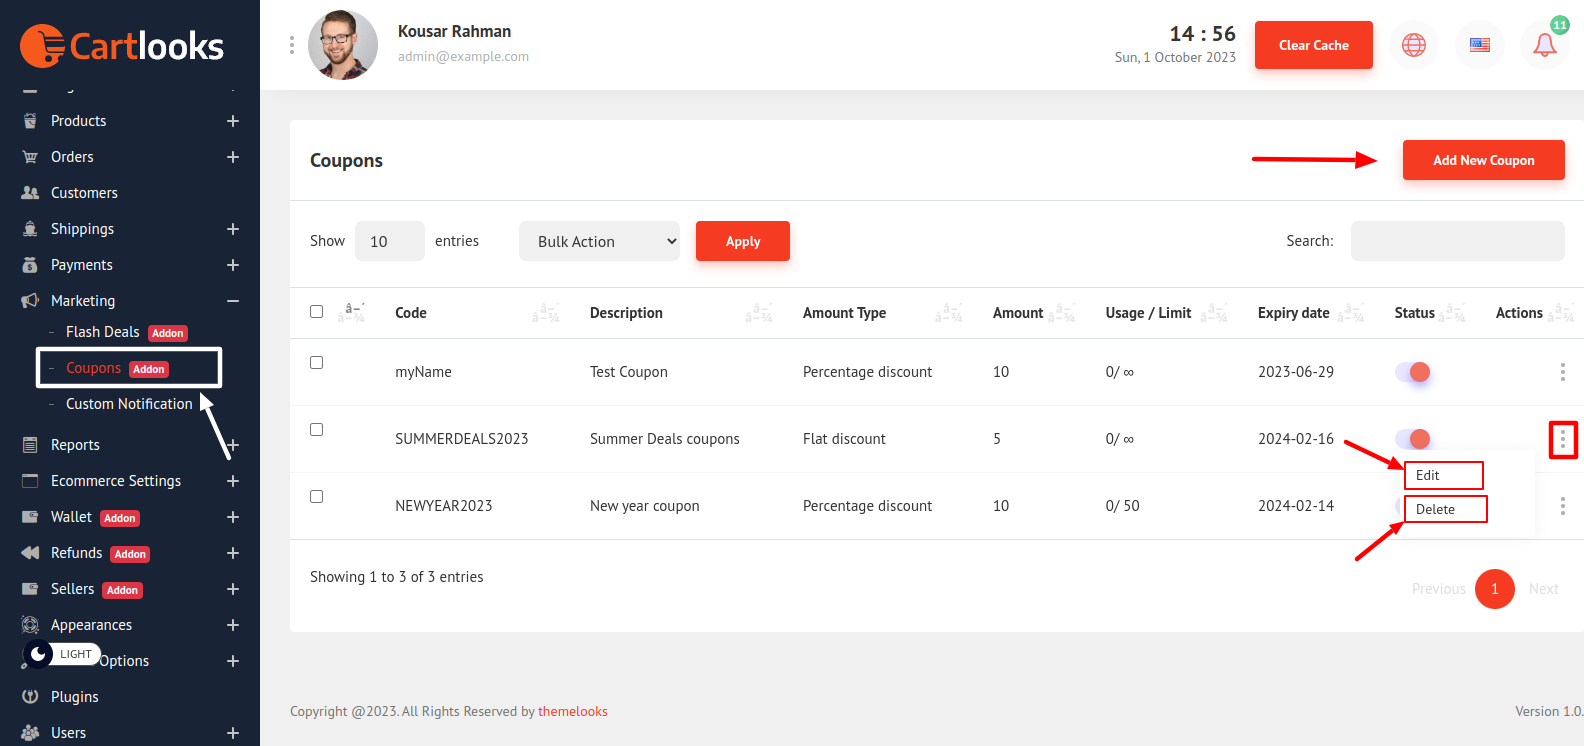
Task: Check the SUMMERDEALS2023 row checkbox
Action: tap(317, 430)
